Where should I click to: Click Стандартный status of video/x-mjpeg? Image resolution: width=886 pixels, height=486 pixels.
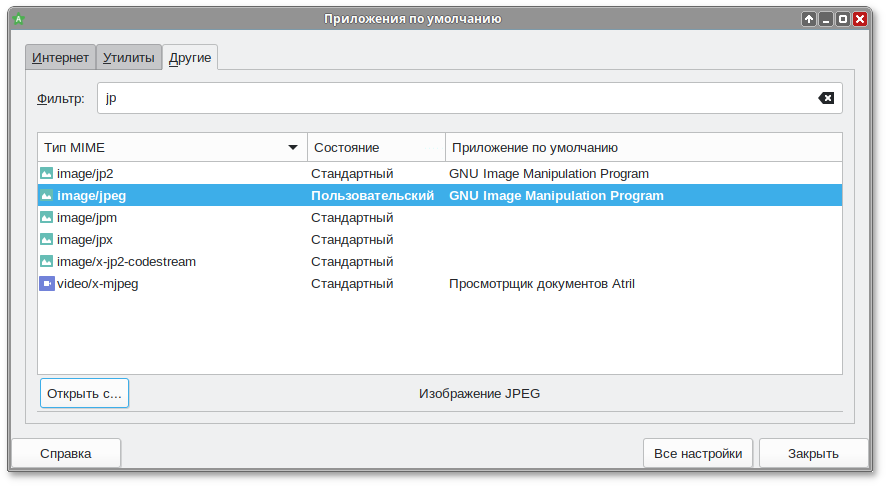point(352,284)
